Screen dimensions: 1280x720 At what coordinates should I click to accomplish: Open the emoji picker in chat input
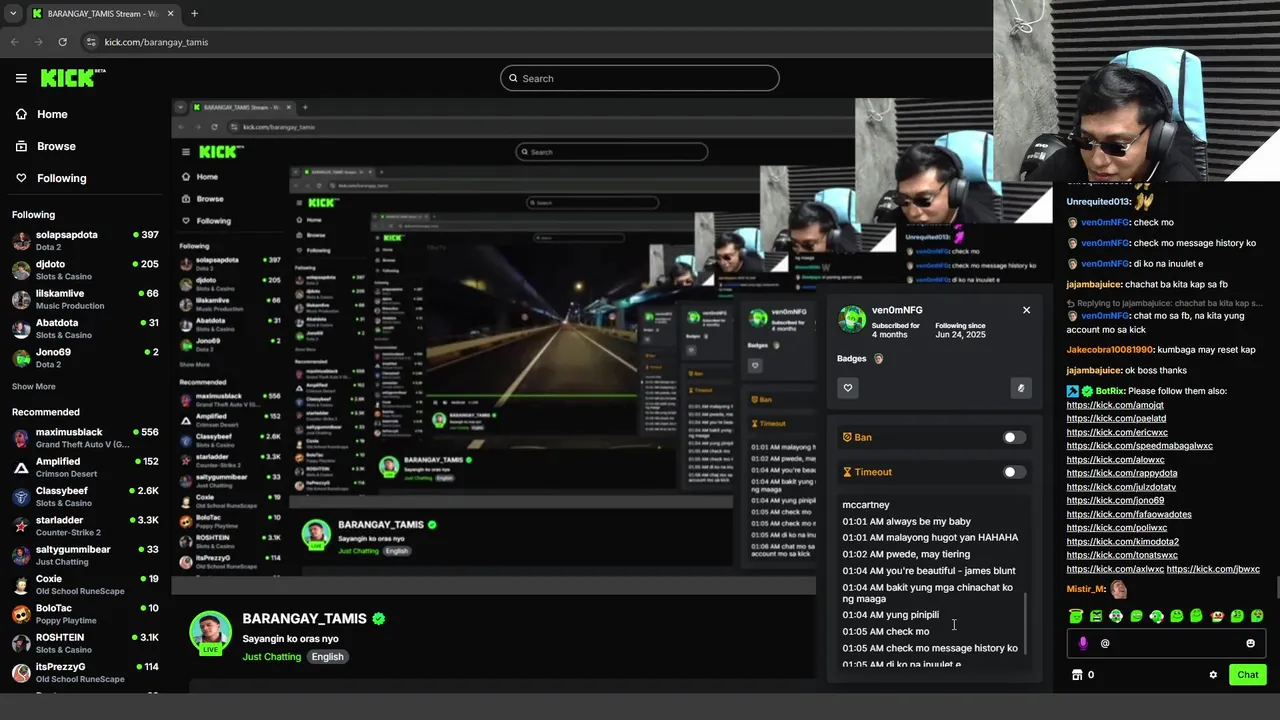(1250, 643)
